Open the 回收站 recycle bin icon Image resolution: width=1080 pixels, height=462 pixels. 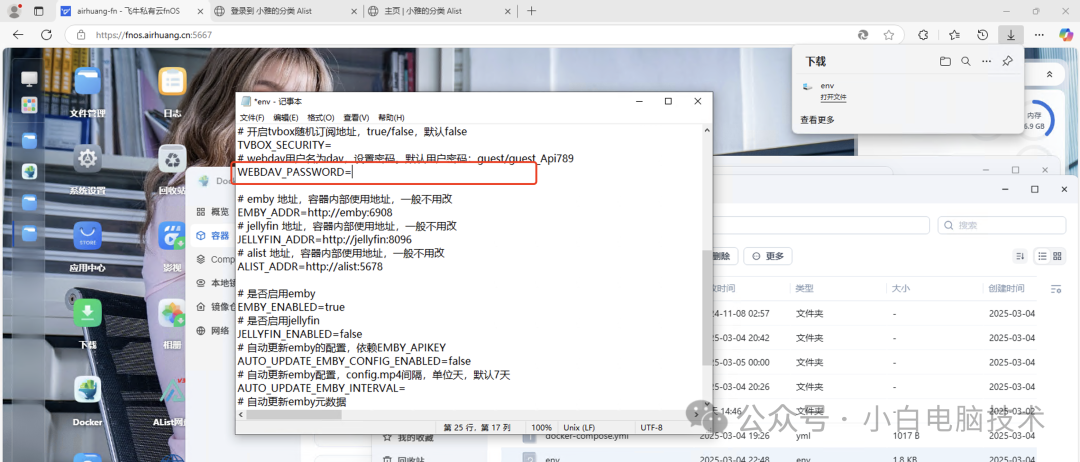[x=172, y=159]
